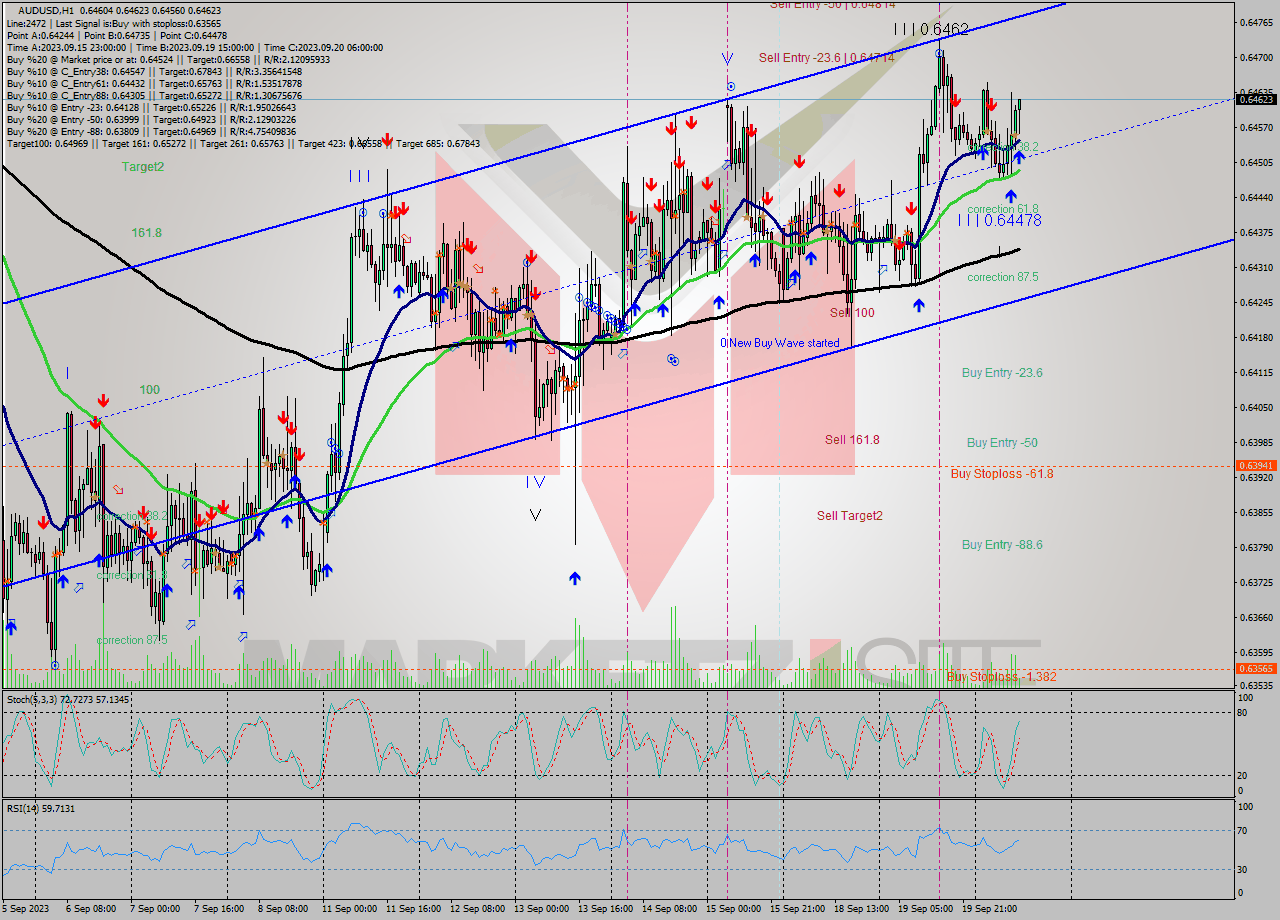1280x920 pixels.
Task: Click the 'Buy Entry -50' label
Action: [x=1002, y=442]
